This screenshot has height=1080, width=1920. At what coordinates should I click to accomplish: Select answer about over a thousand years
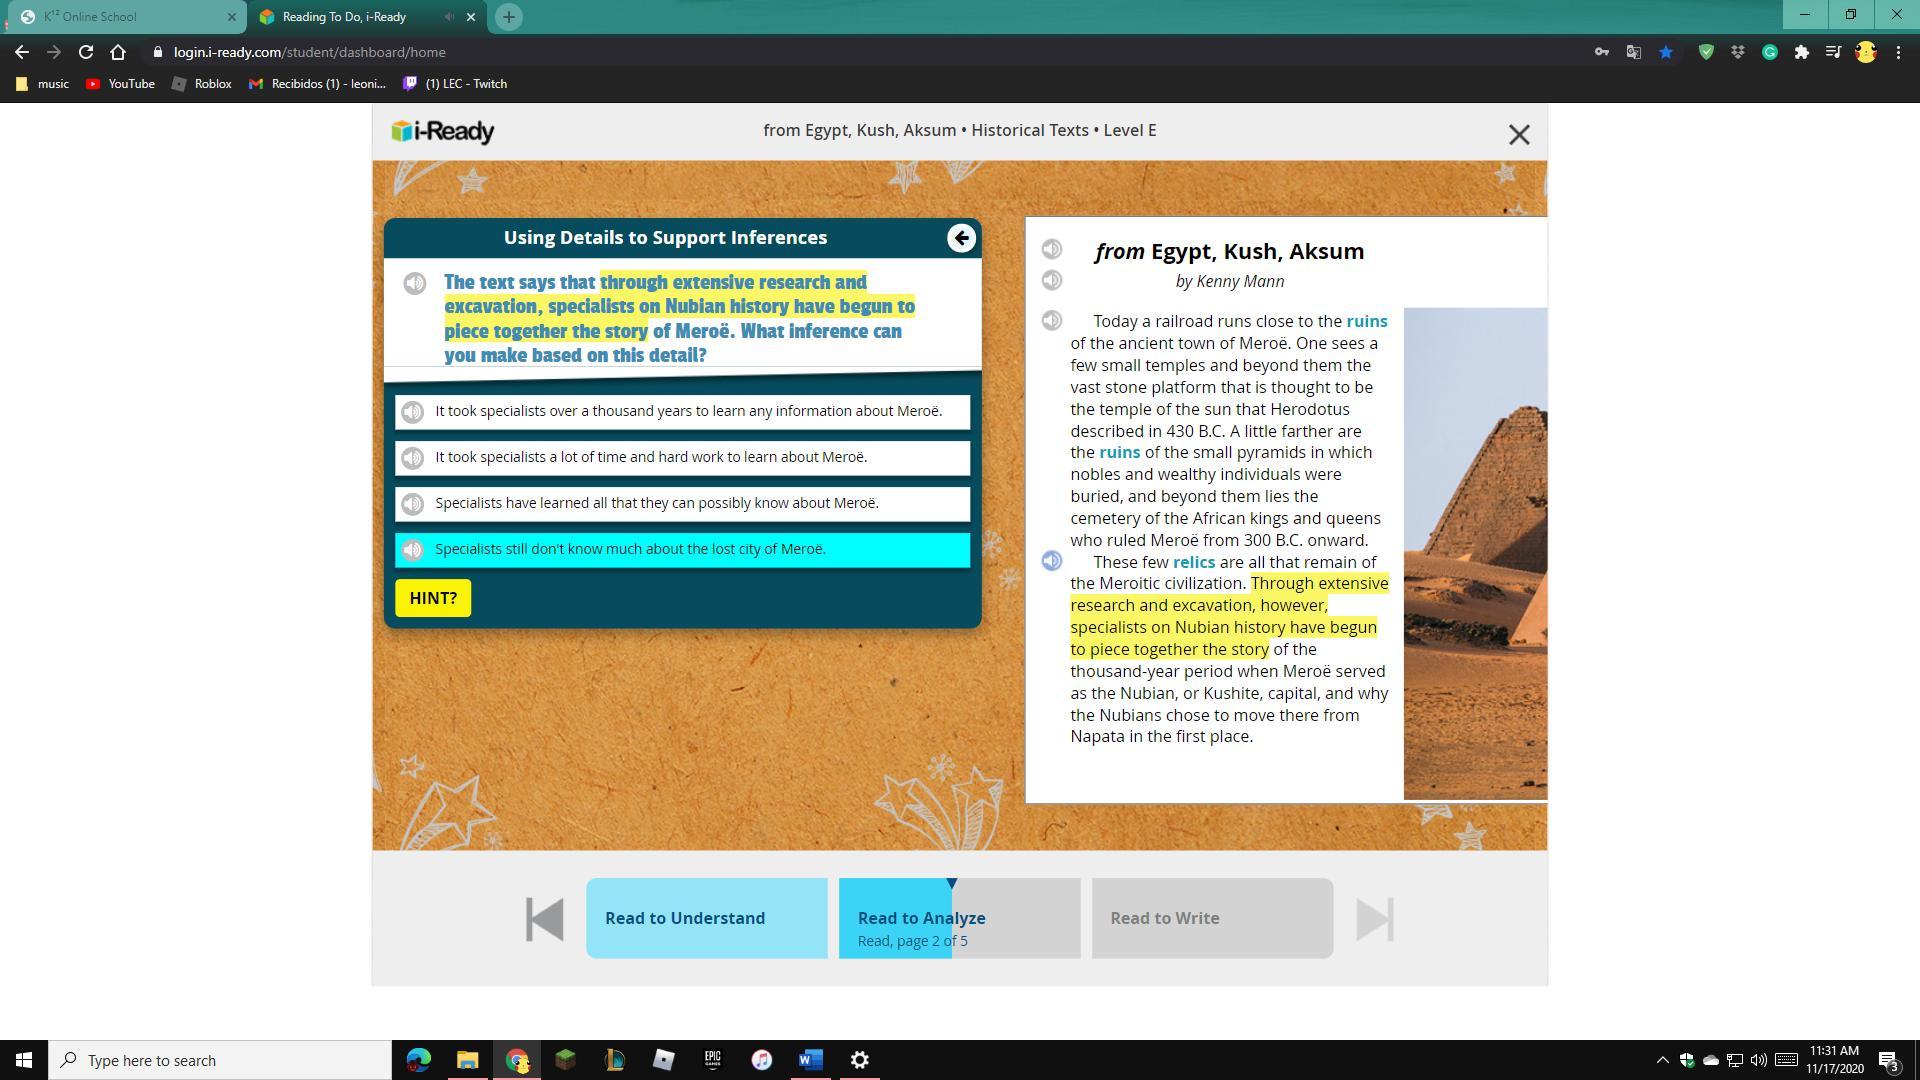click(x=688, y=411)
